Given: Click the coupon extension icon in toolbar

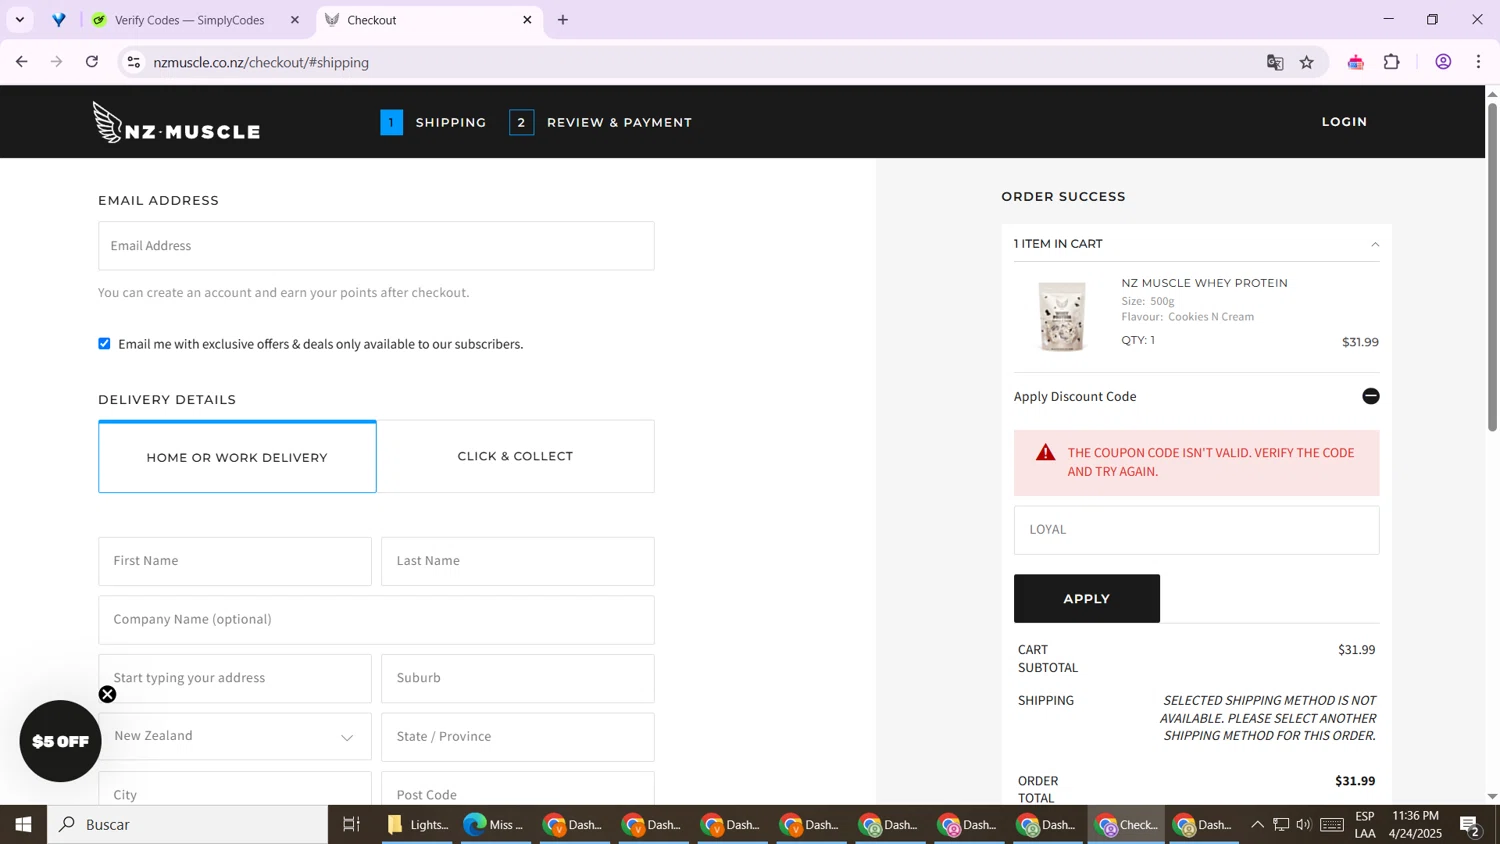Looking at the screenshot, I should (x=1356, y=62).
